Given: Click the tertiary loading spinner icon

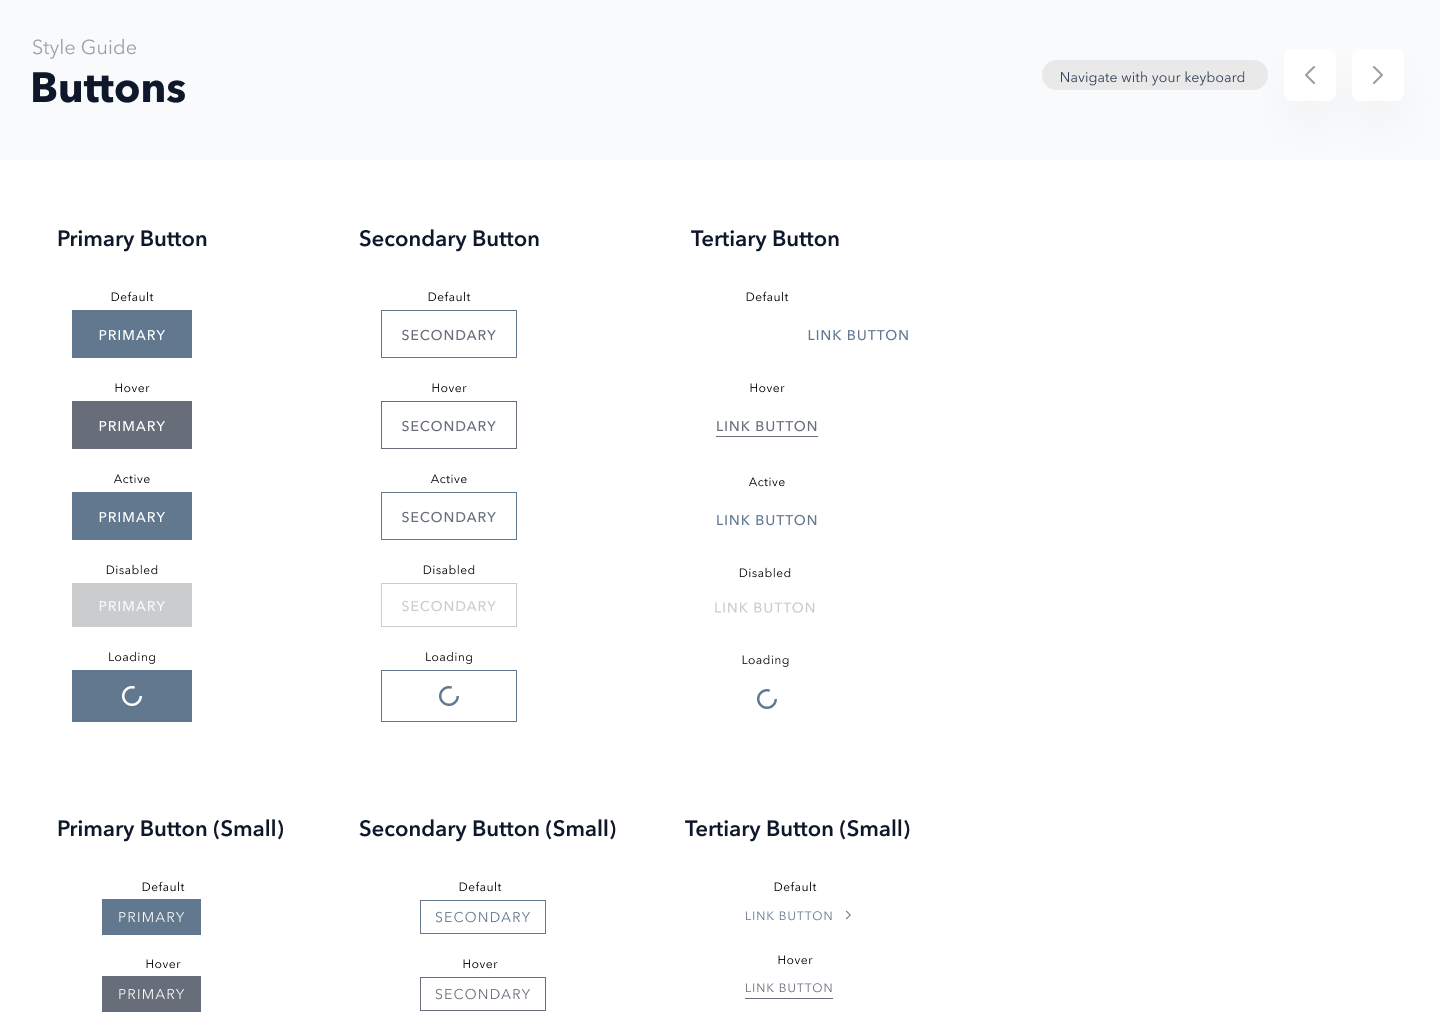Looking at the screenshot, I should [x=767, y=699].
